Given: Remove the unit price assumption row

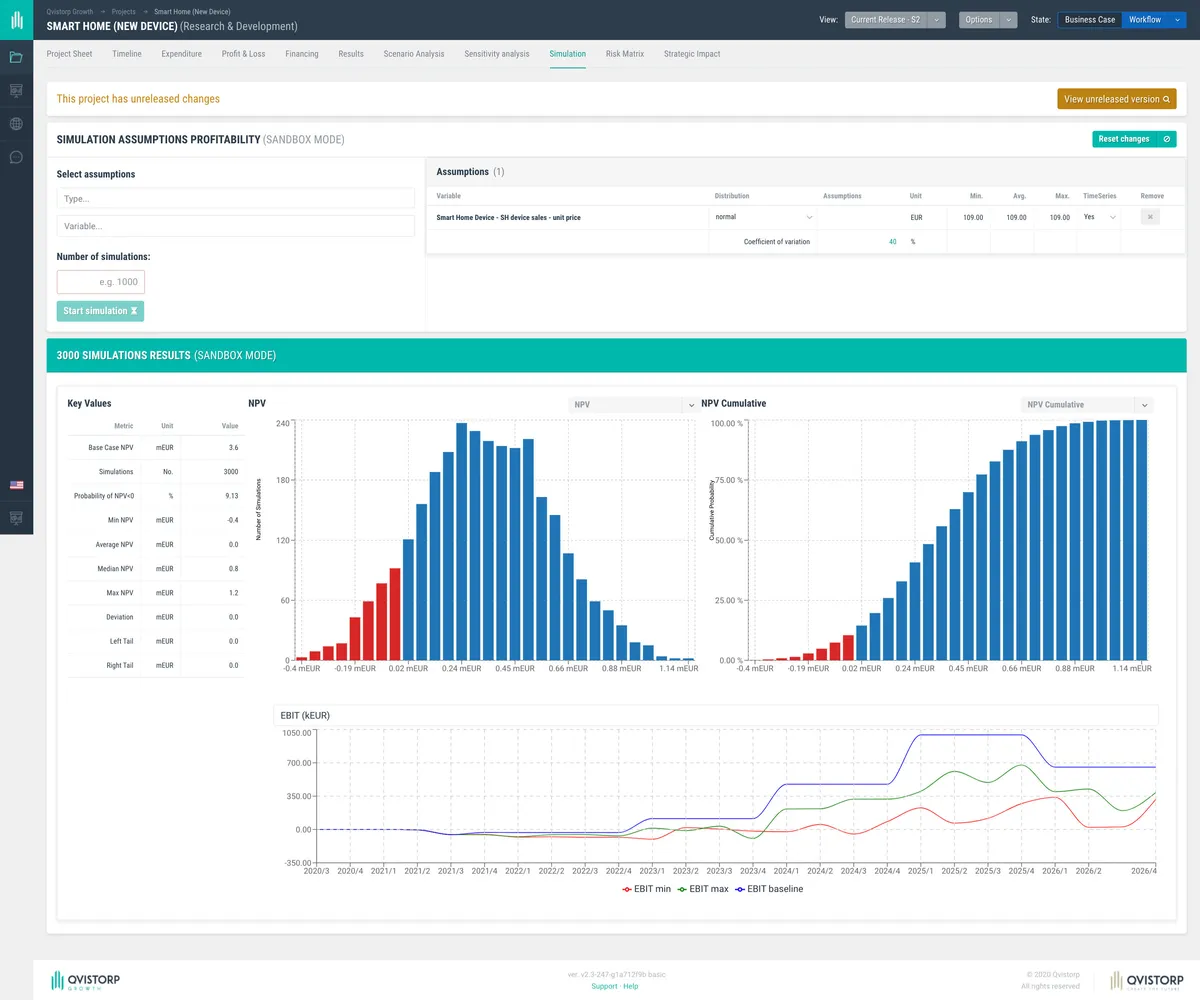Looking at the screenshot, I should click(1150, 217).
